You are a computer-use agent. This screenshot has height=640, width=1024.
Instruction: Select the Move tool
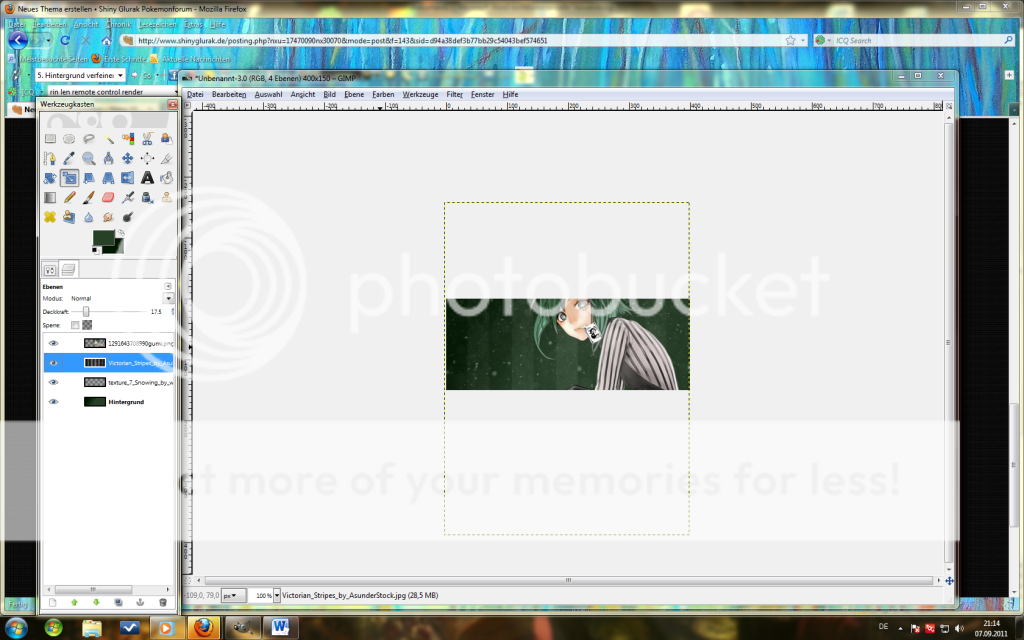[128, 158]
